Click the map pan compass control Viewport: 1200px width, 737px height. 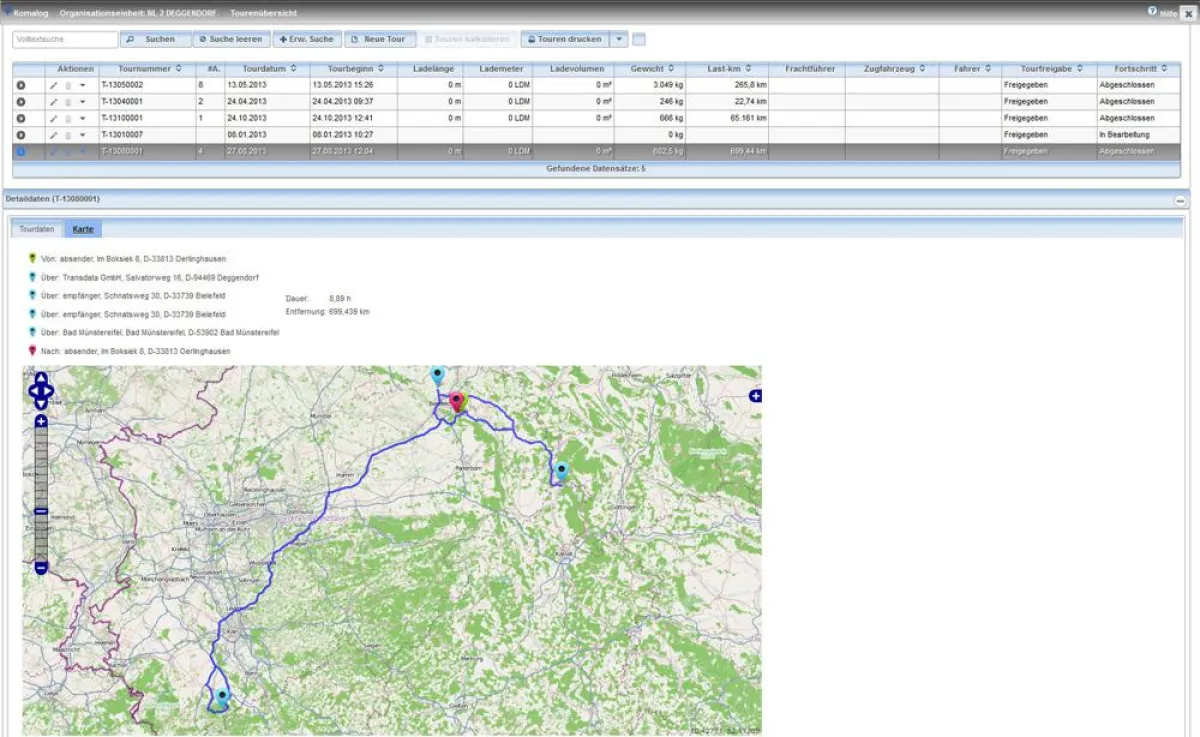[39, 388]
